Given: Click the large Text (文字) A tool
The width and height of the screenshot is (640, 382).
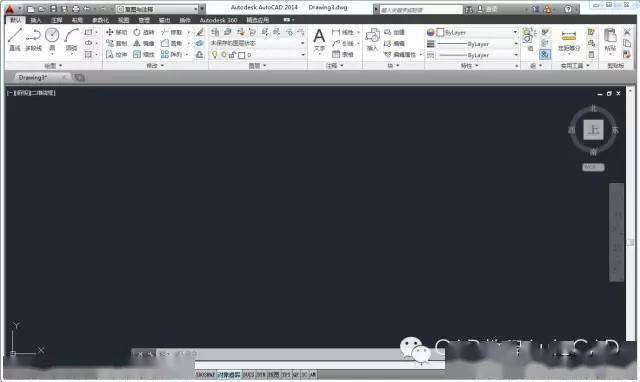Looking at the screenshot, I should point(319,40).
